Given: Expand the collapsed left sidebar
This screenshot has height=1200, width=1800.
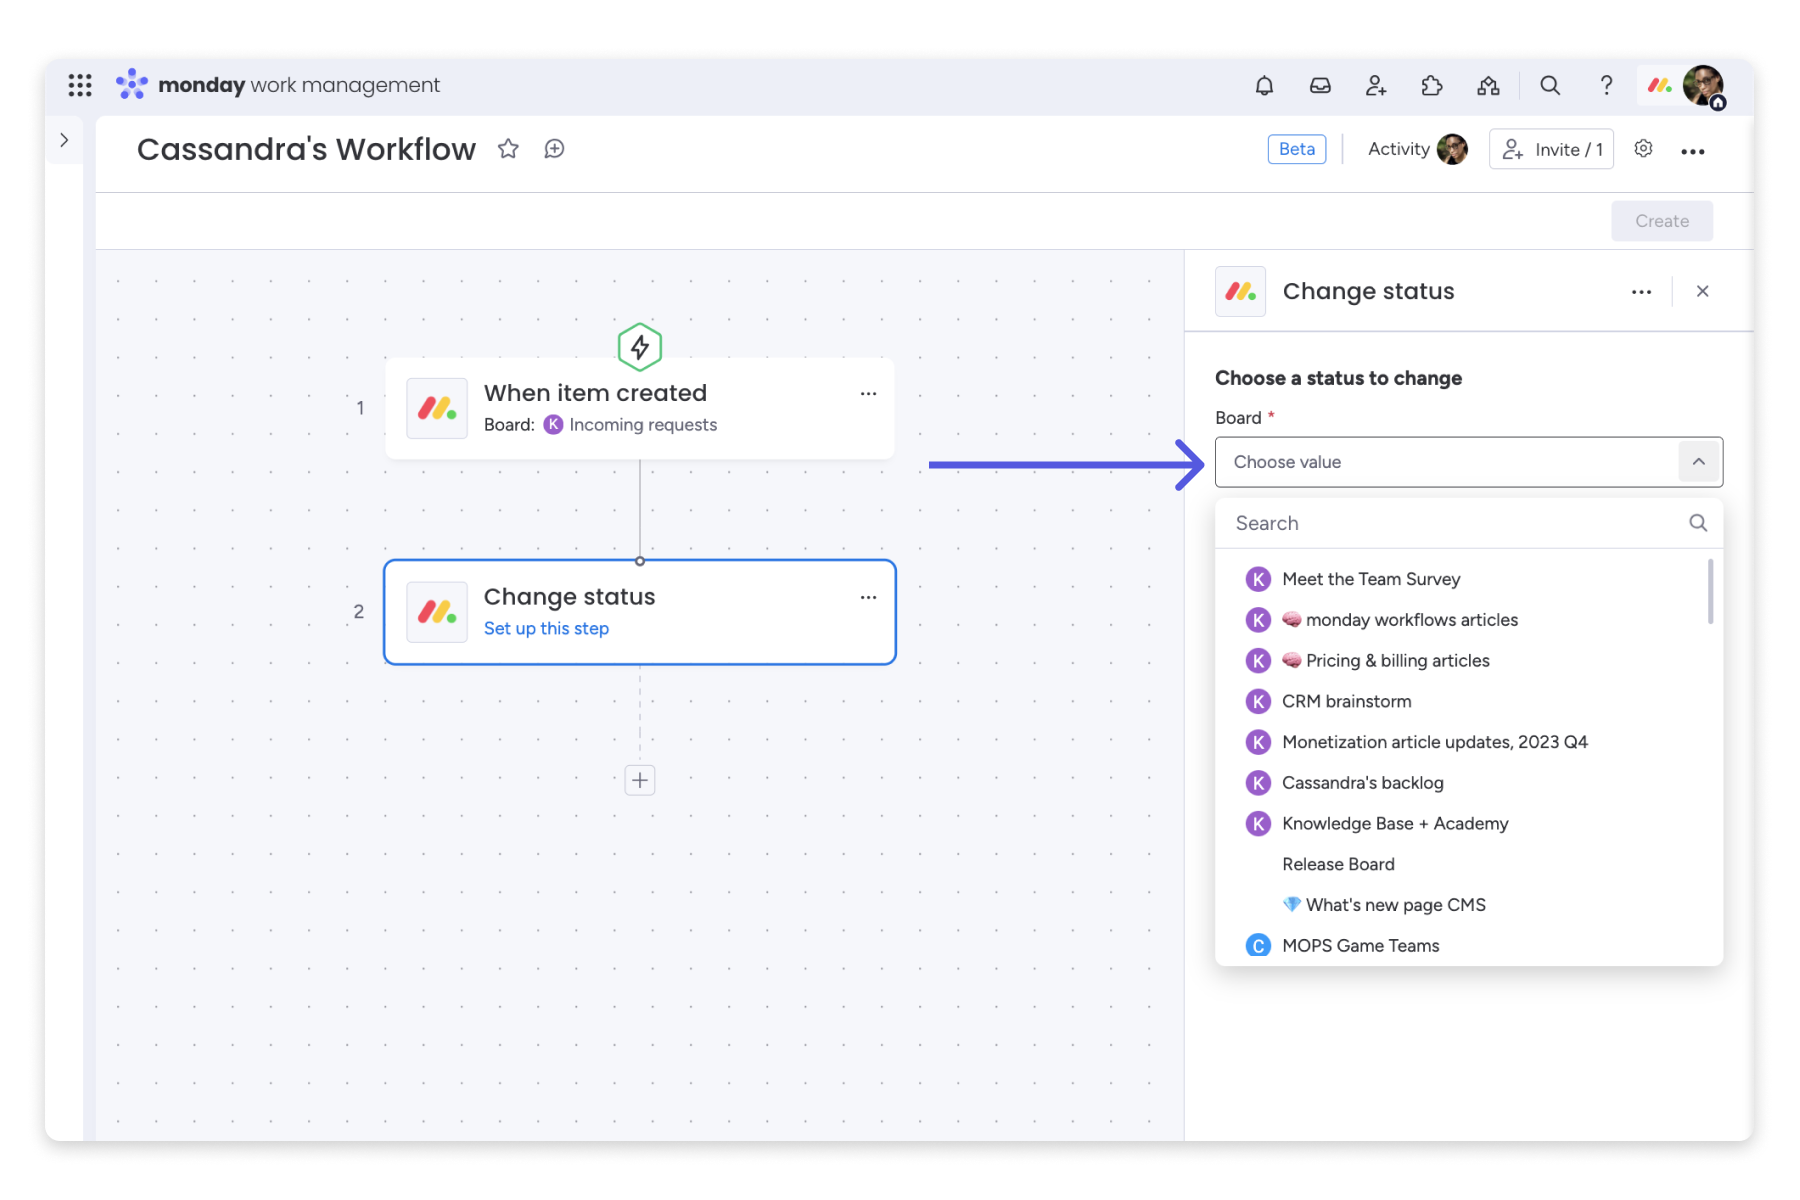Looking at the screenshot, I should 64,140.
